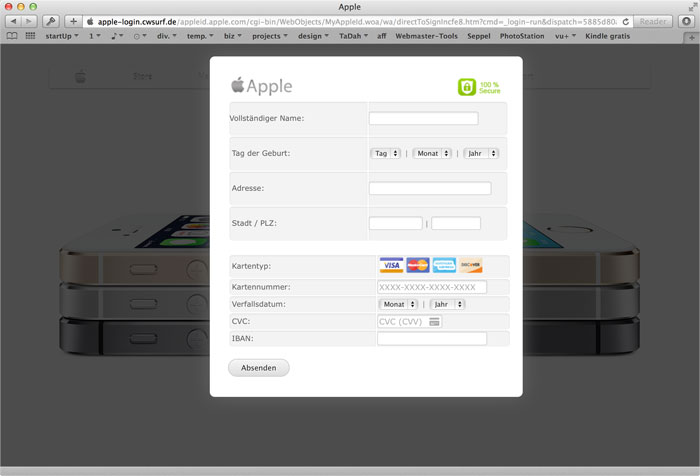Screen dimensions: 700x476
Task: Open the TaDah bookmarks folder
Action: (353, 36)
